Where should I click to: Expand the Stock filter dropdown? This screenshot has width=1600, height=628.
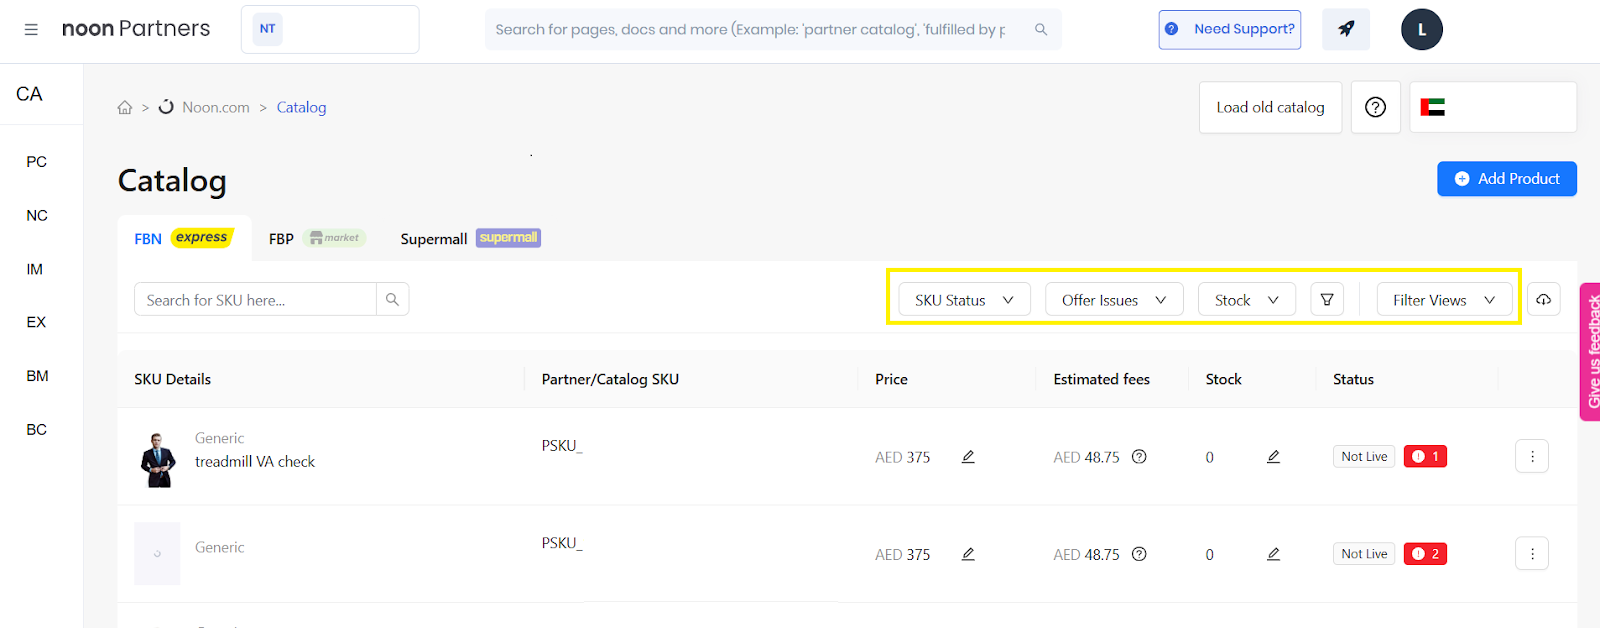pos(1246,299)
